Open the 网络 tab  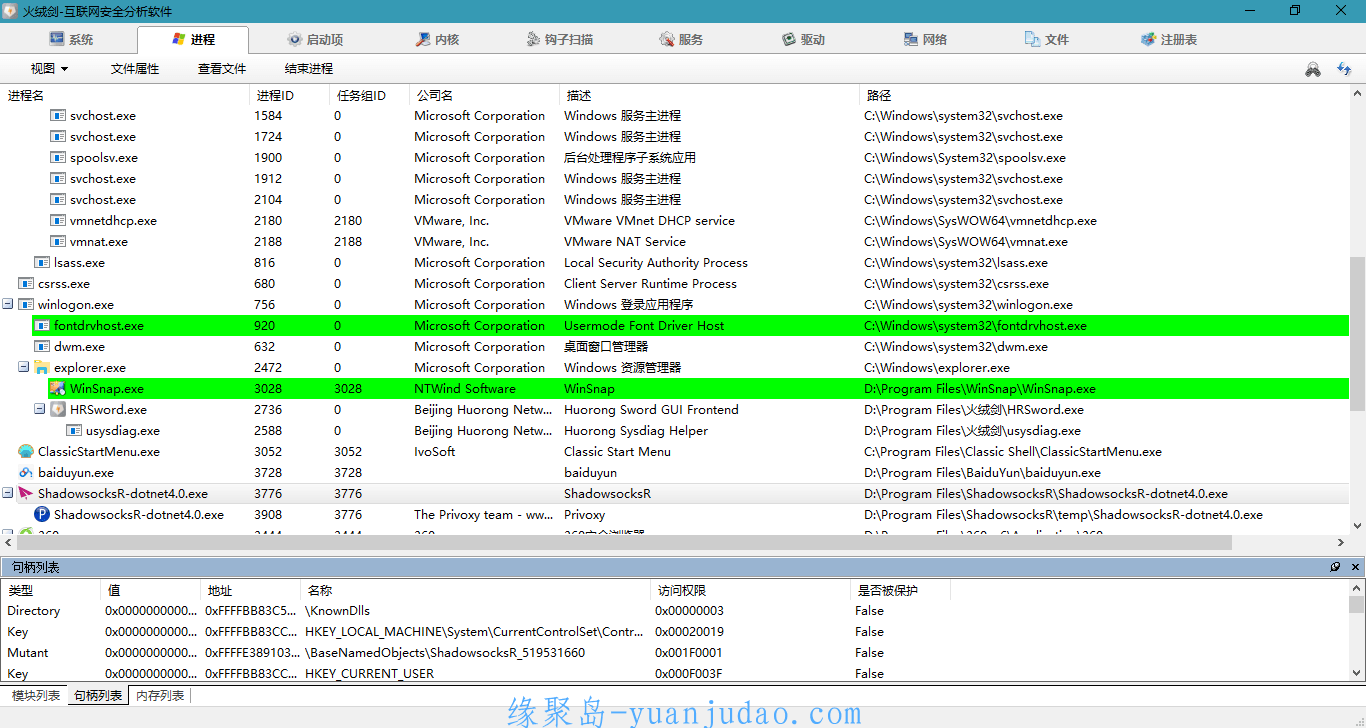[925, 39]
